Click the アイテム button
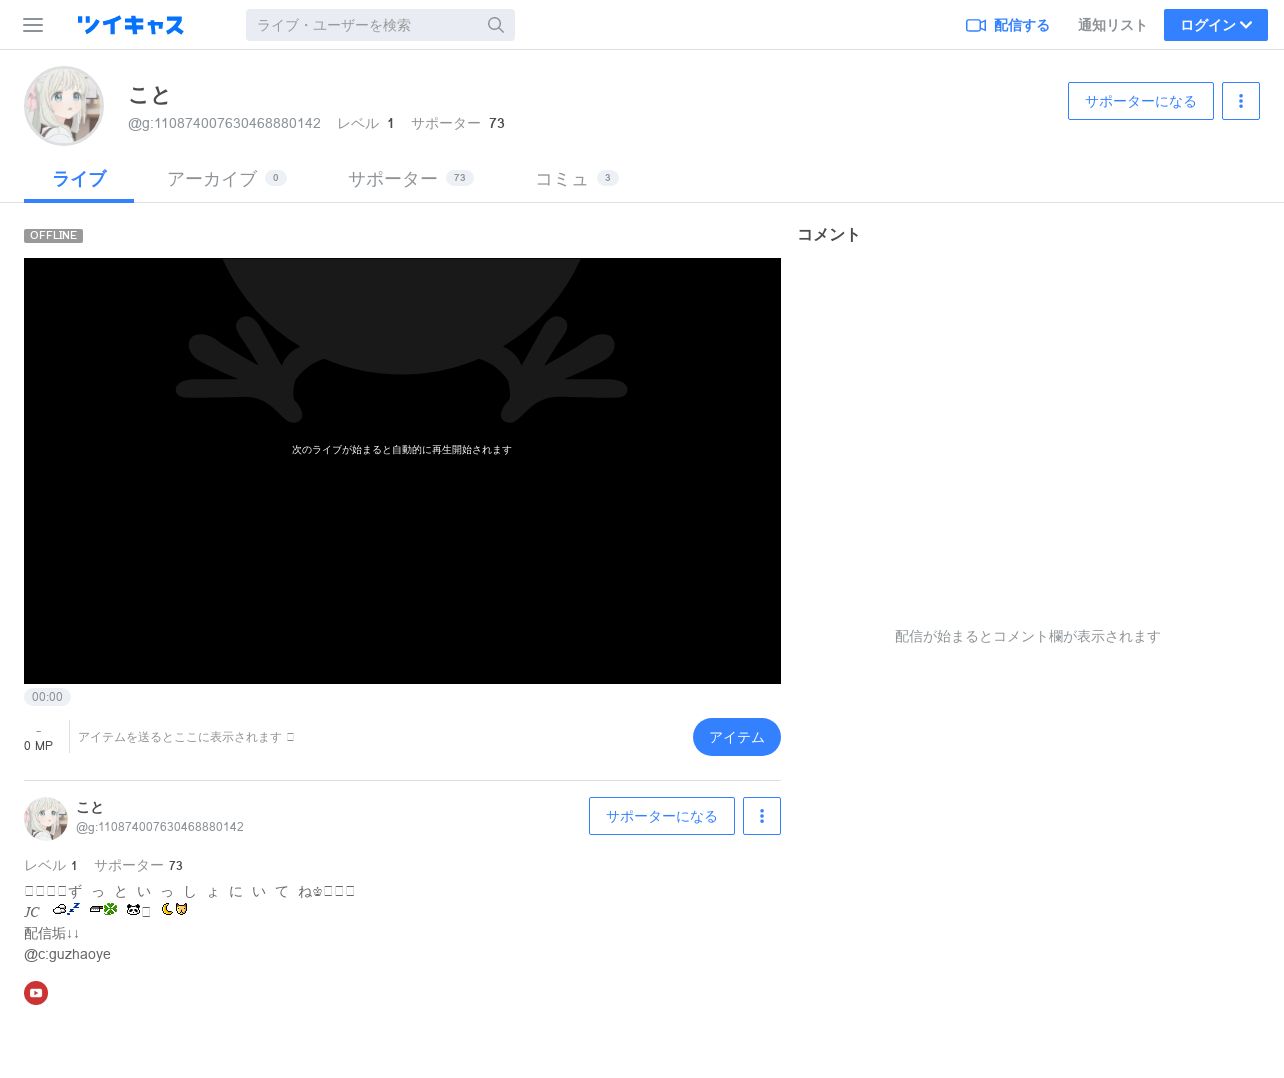1284x1078 pixels. (737, 737)
